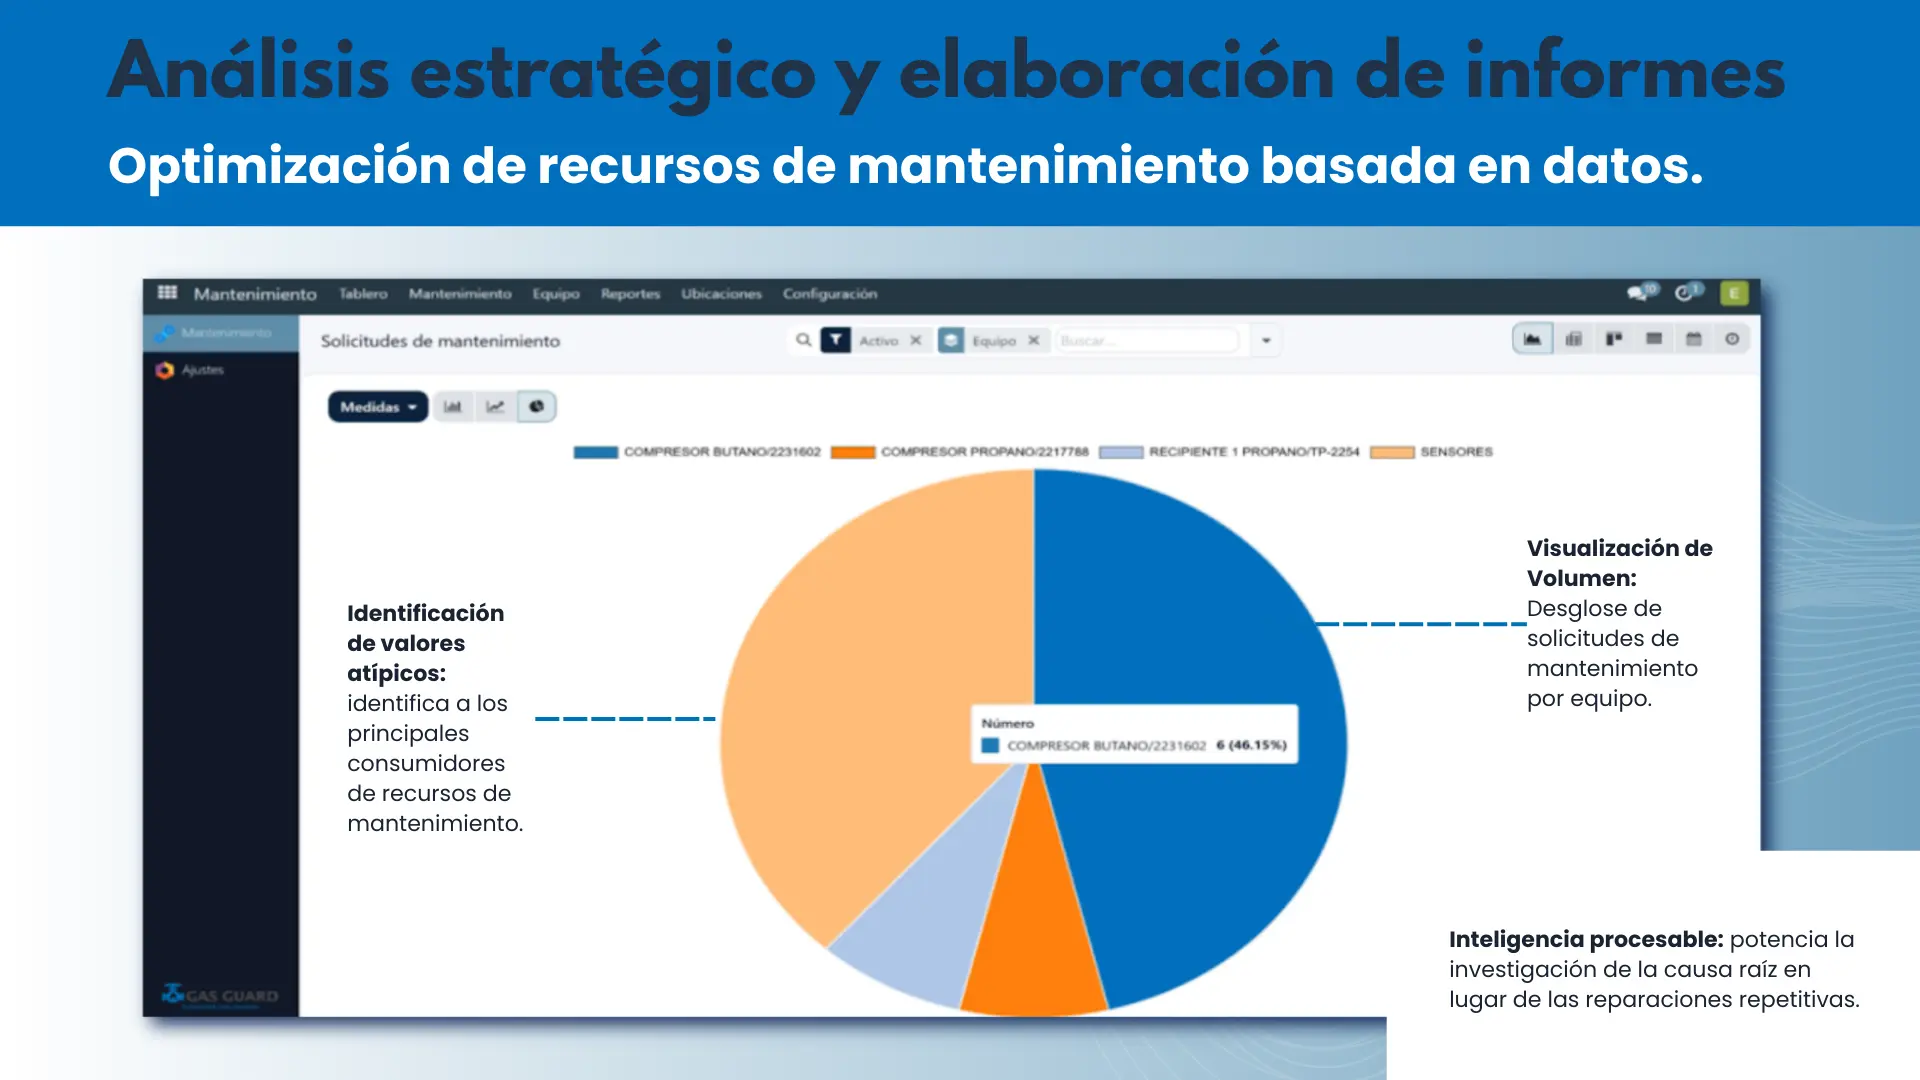Open the Reportes menu
1920x1080 pixels.
pos(630,294)
